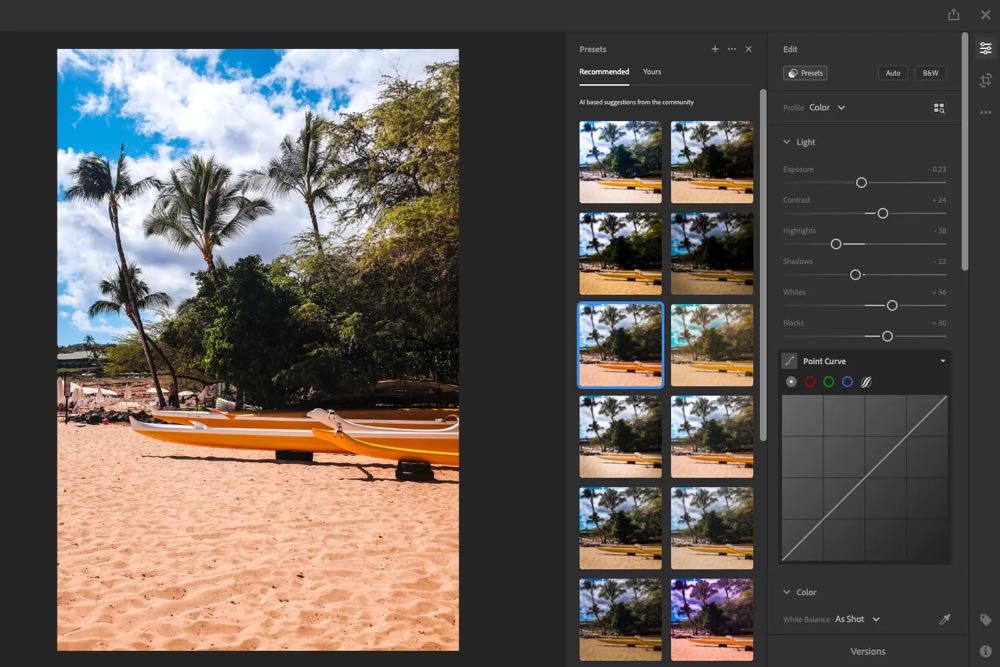Switch to the Yours presets tab
The image size is (1000, 667).
pos(652,72)
